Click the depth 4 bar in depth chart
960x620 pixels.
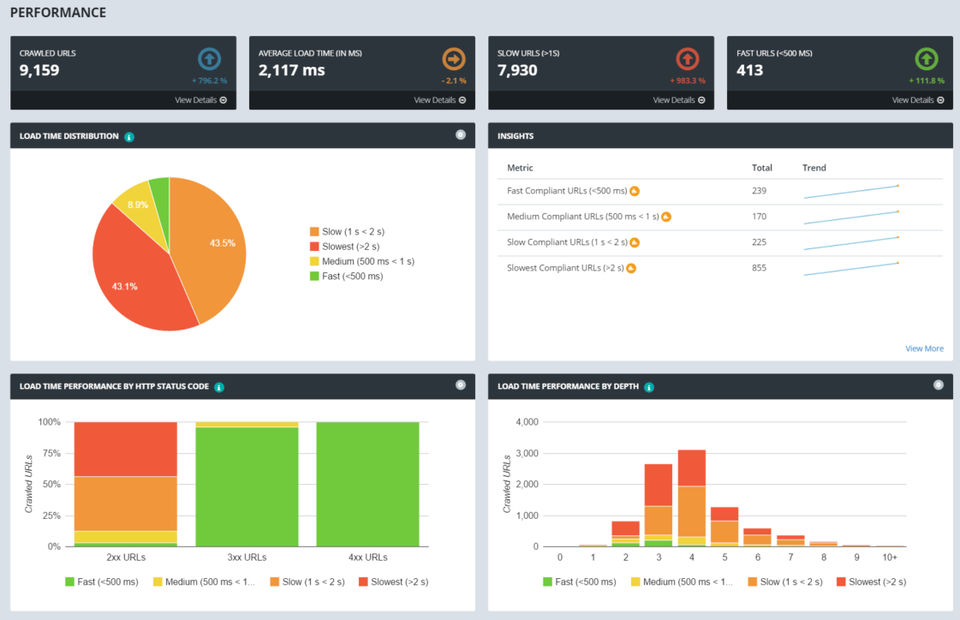pos(692,498)
